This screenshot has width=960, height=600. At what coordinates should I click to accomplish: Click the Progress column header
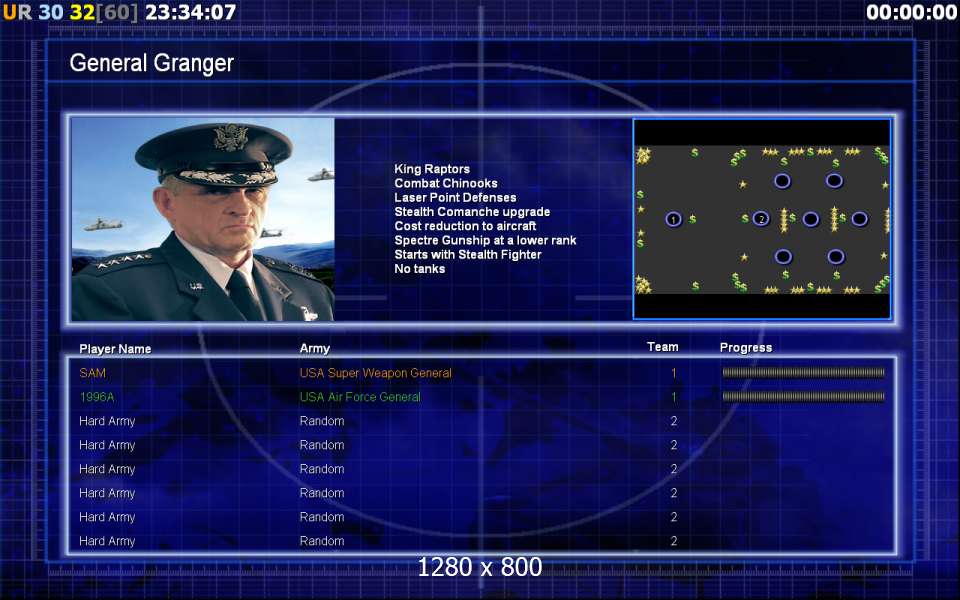tap(746, 348)
